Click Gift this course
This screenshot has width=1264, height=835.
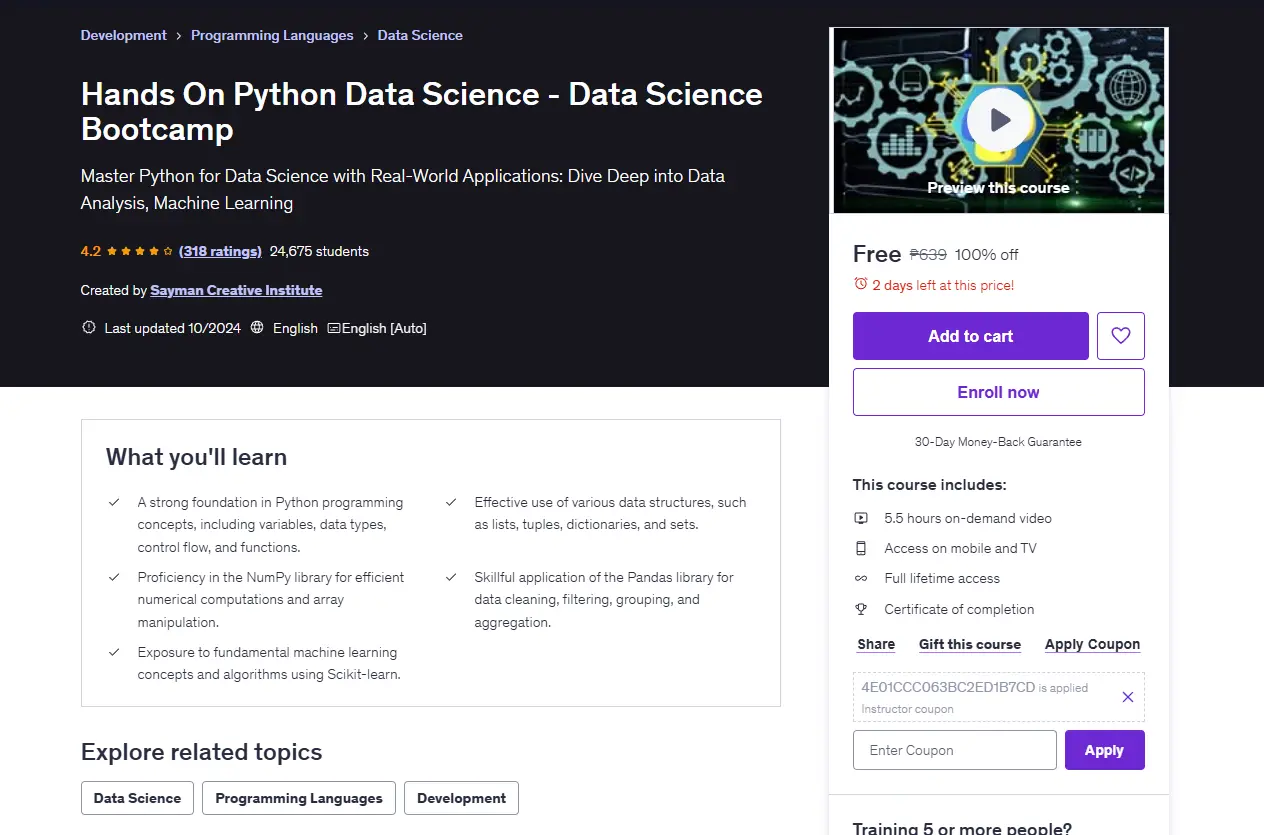point(970,644)
